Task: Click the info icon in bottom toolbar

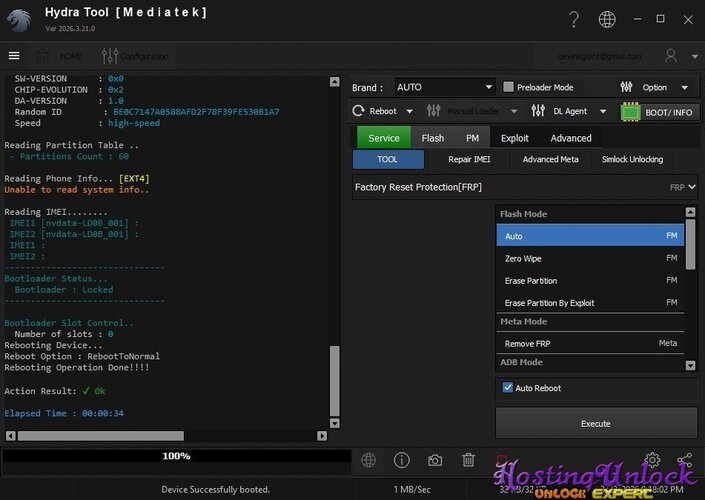Action: (402, 460)
